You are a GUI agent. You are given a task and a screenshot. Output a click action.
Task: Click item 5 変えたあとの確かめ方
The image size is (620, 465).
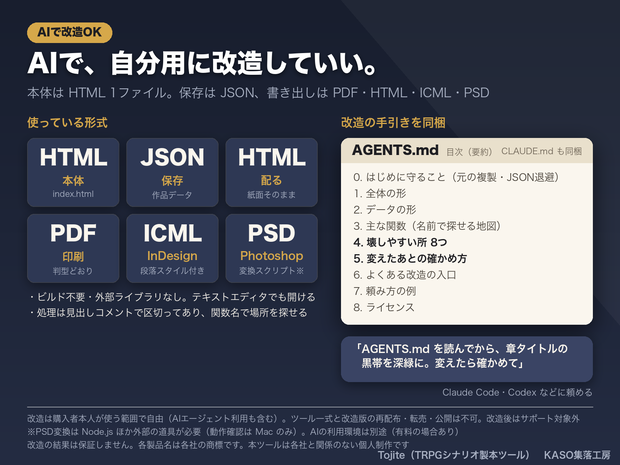point(410,258)
